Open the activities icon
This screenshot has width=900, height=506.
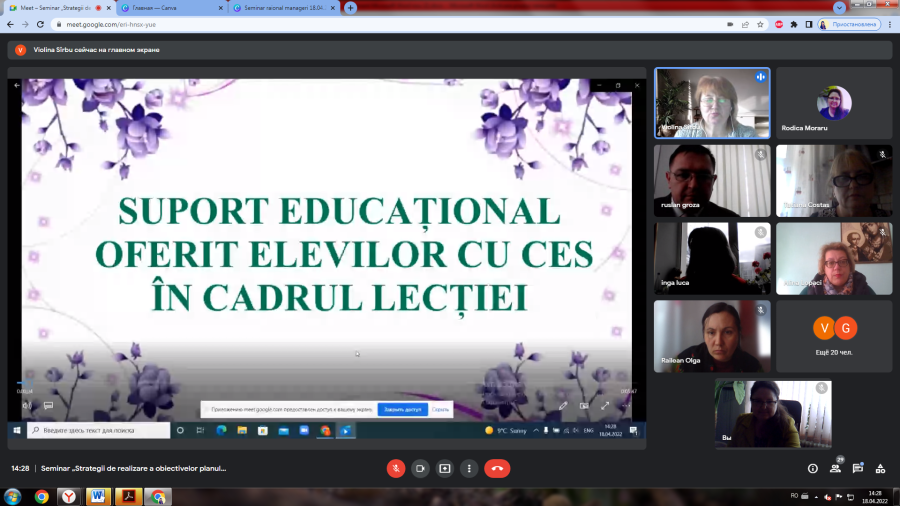(x=880, y=469)
